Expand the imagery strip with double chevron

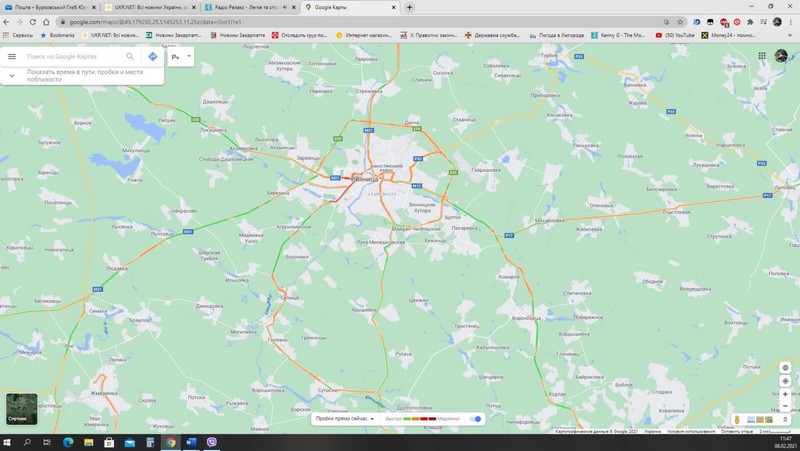coord(785,419)
